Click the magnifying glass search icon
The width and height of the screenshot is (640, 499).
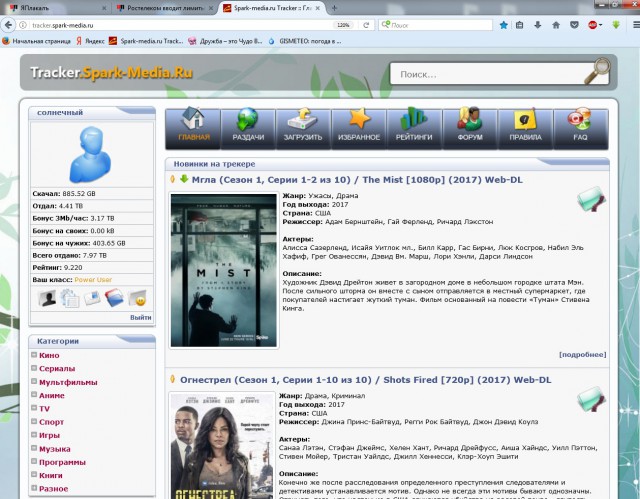[597, 71]
